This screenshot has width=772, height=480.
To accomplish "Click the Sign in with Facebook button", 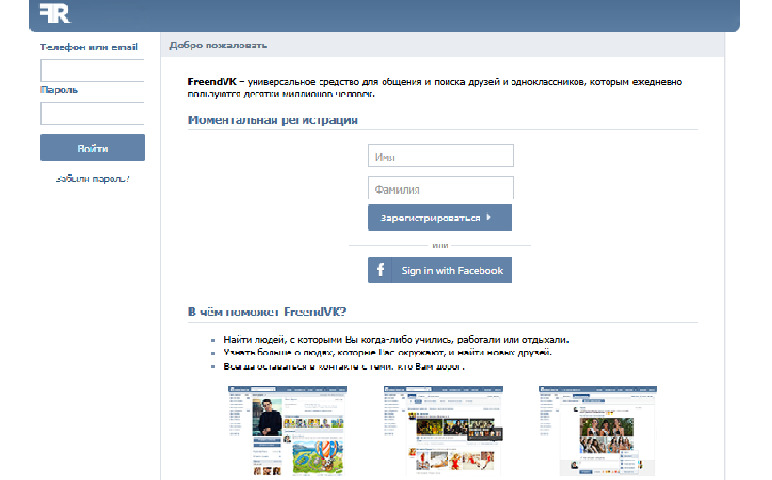I will 440,270.
